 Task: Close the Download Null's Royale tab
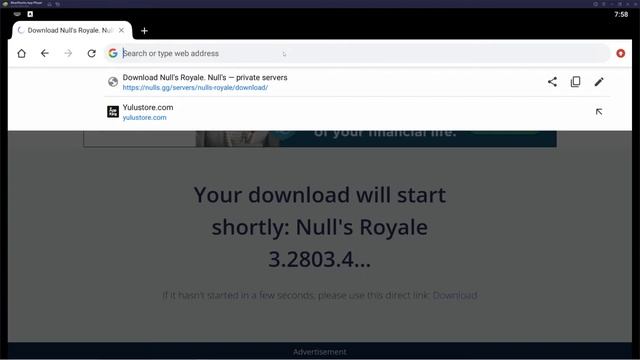tap(121, 30)
